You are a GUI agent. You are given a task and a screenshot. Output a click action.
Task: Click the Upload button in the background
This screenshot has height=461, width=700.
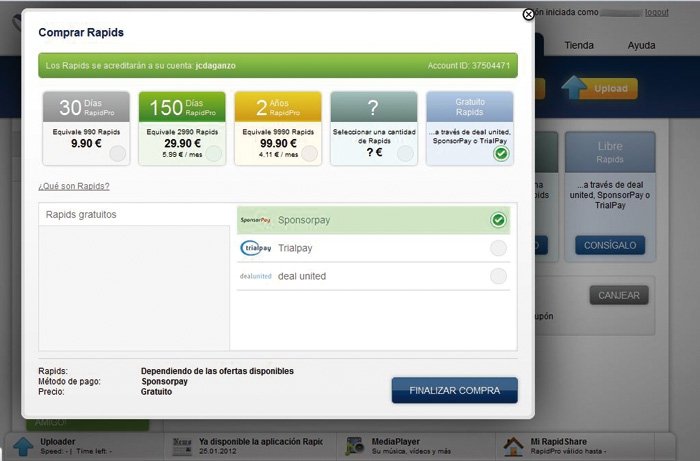pos(610,89)
